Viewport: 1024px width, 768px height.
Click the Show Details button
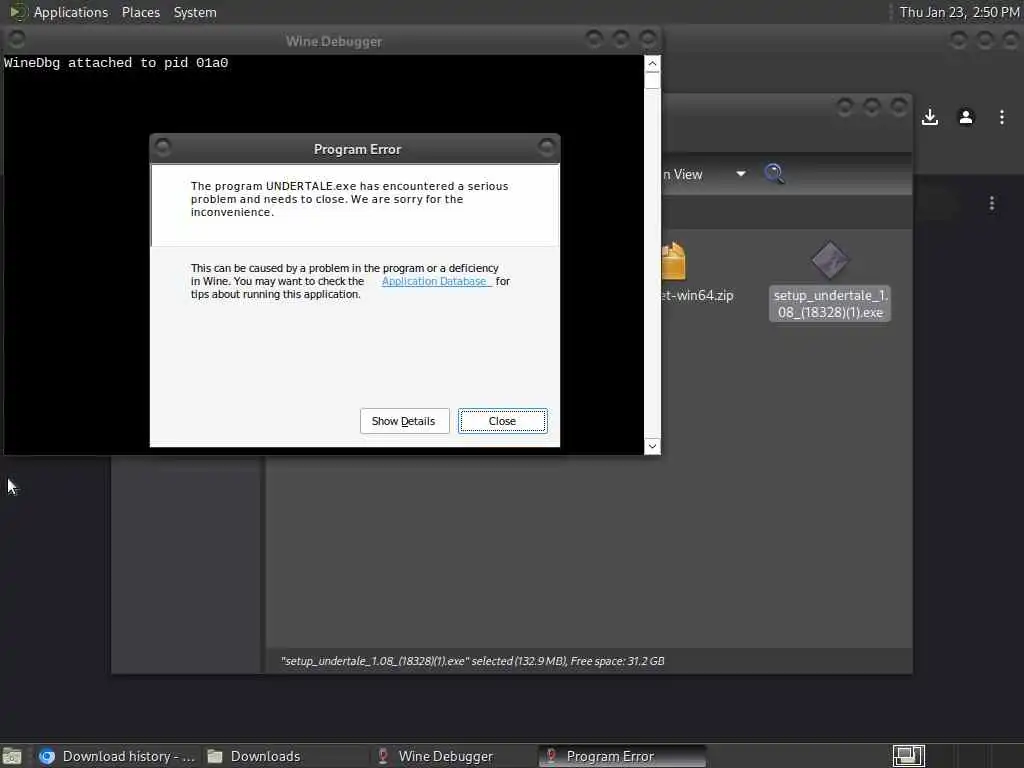(x=404, y=421)
